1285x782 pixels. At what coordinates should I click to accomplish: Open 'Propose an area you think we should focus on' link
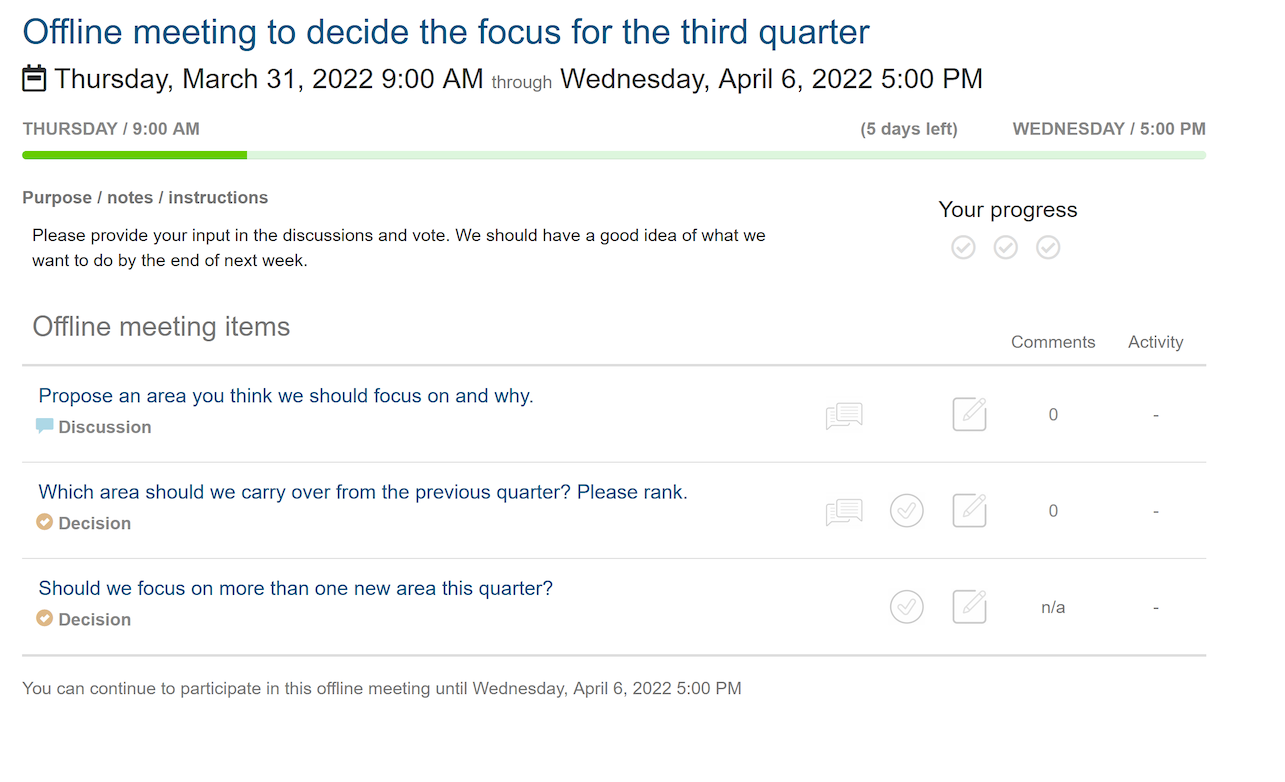tap(286, 396)
